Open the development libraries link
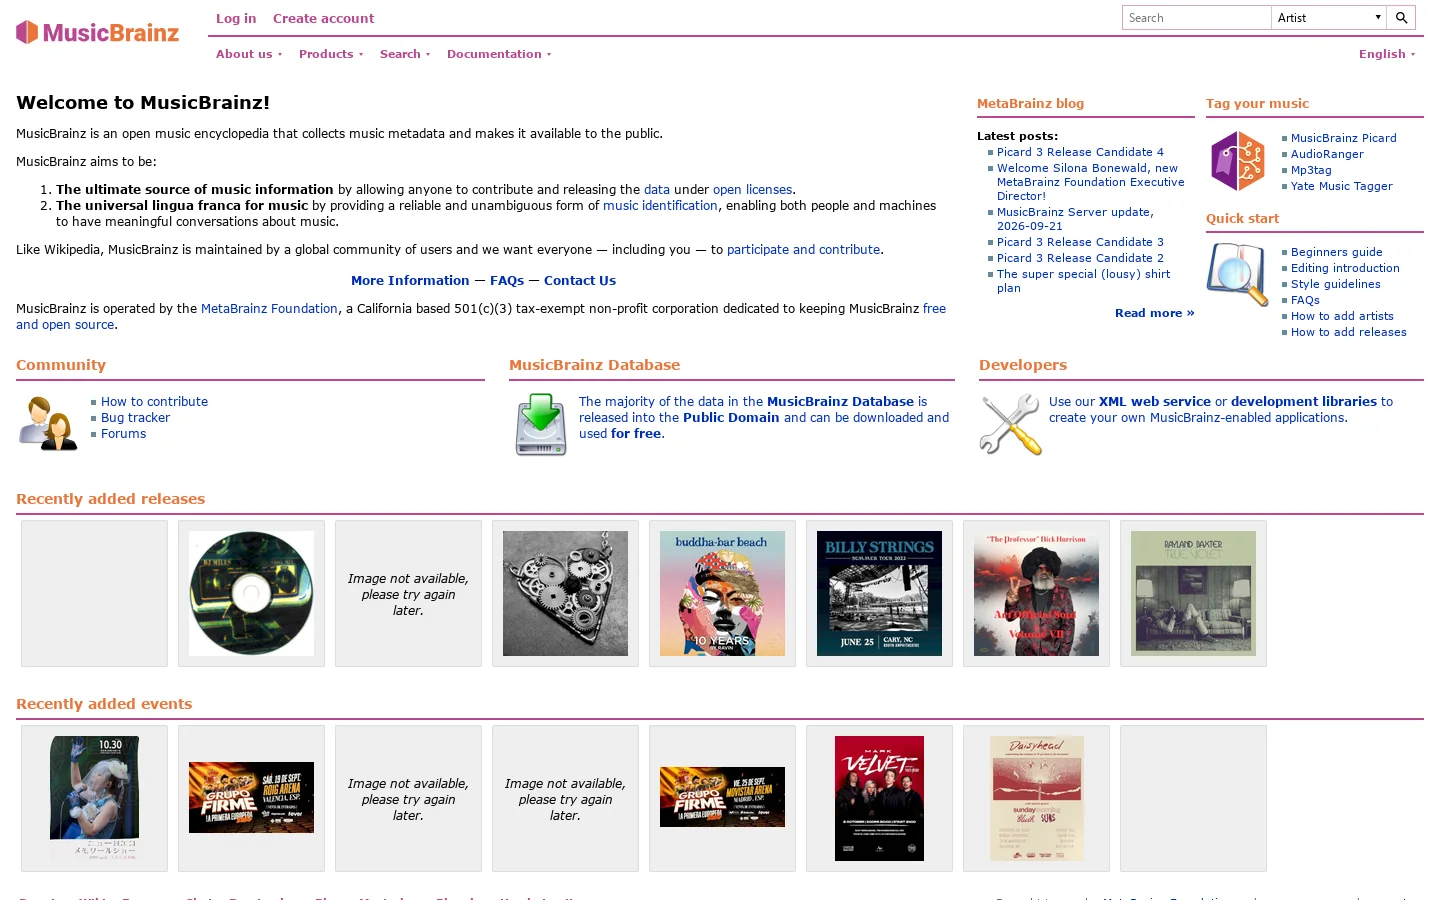The width and height of the screenshot is (1440, 900). (1304, 402)
